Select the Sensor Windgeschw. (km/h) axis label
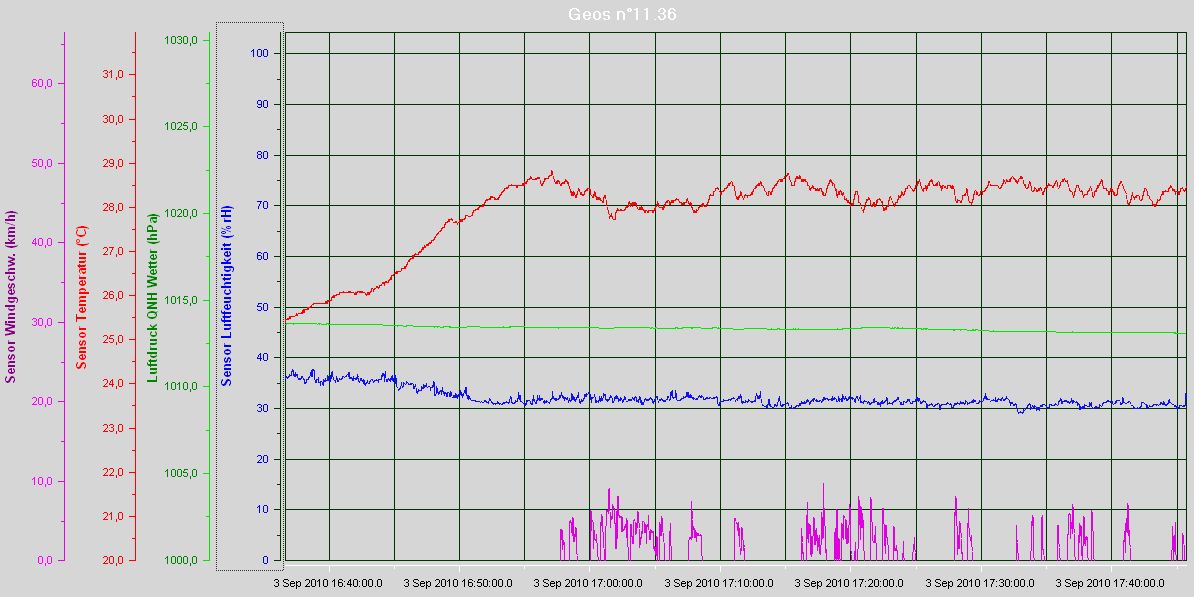The width and height of the screenshot is (1194, 597). click(11, 297)
